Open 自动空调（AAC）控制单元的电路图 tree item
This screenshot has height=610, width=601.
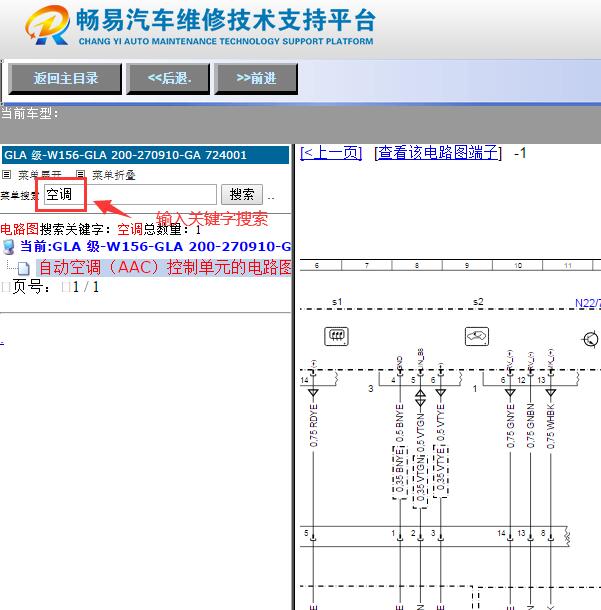click(165, 268)
